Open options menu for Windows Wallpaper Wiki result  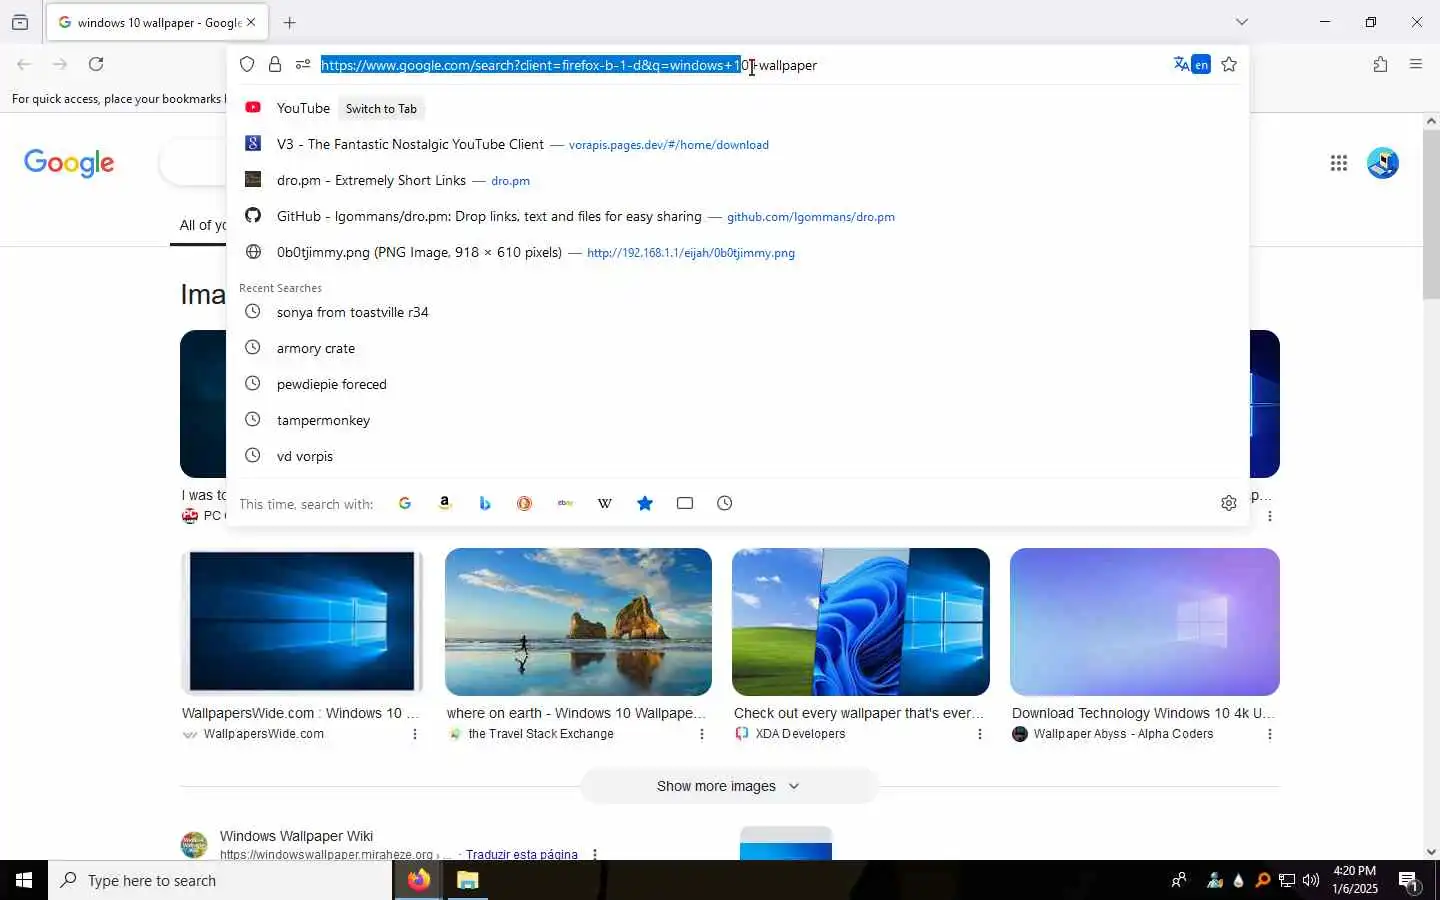click(595, 854)
